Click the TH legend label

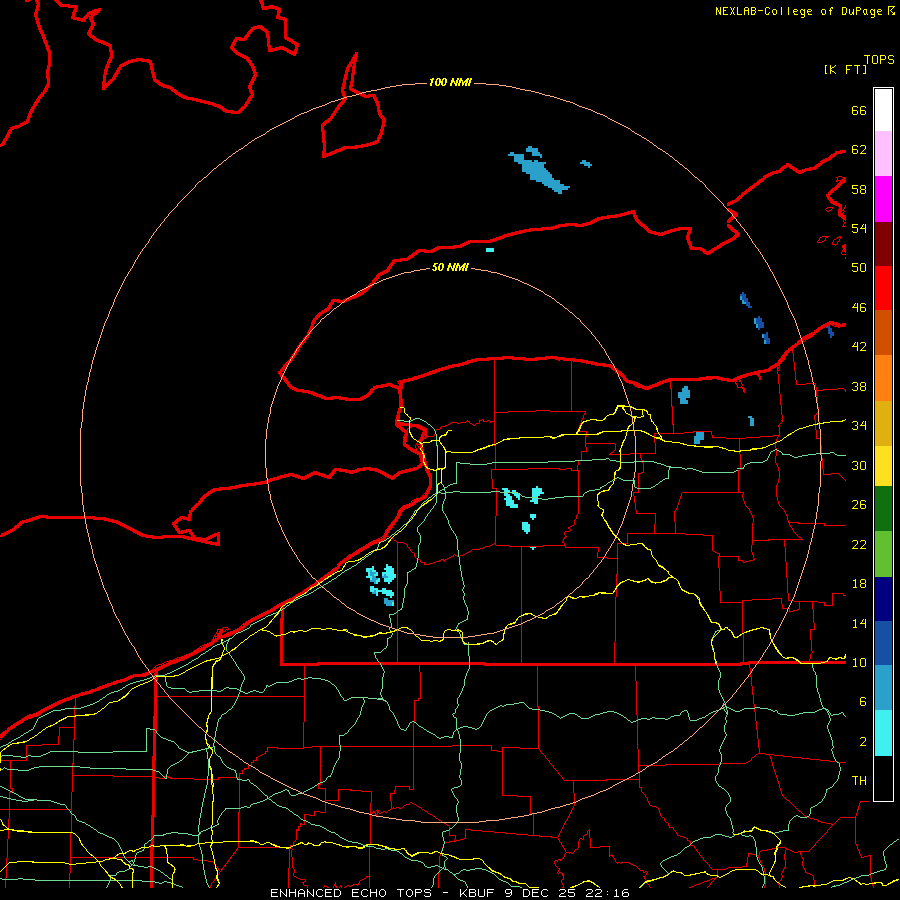tap(859, 781)
